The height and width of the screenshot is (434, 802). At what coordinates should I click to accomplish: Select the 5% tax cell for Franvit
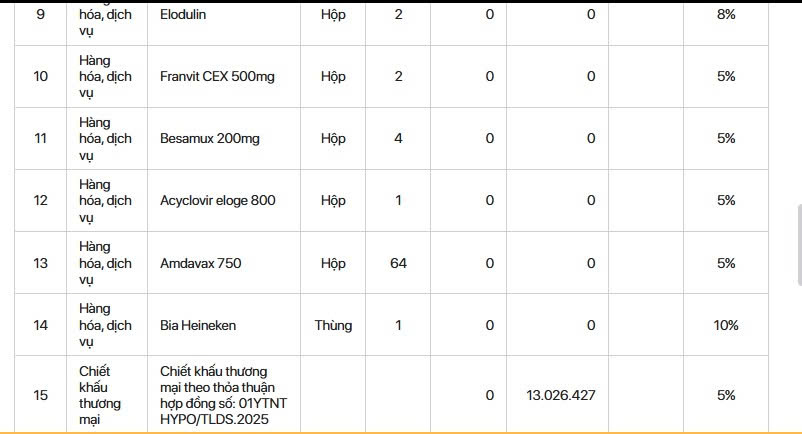click(x=725, y=76)
